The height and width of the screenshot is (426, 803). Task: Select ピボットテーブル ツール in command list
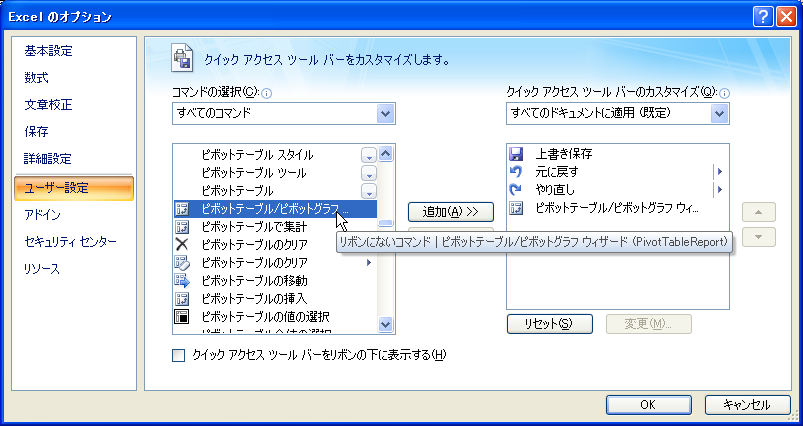pyautogui.click(x=253, y=173)
